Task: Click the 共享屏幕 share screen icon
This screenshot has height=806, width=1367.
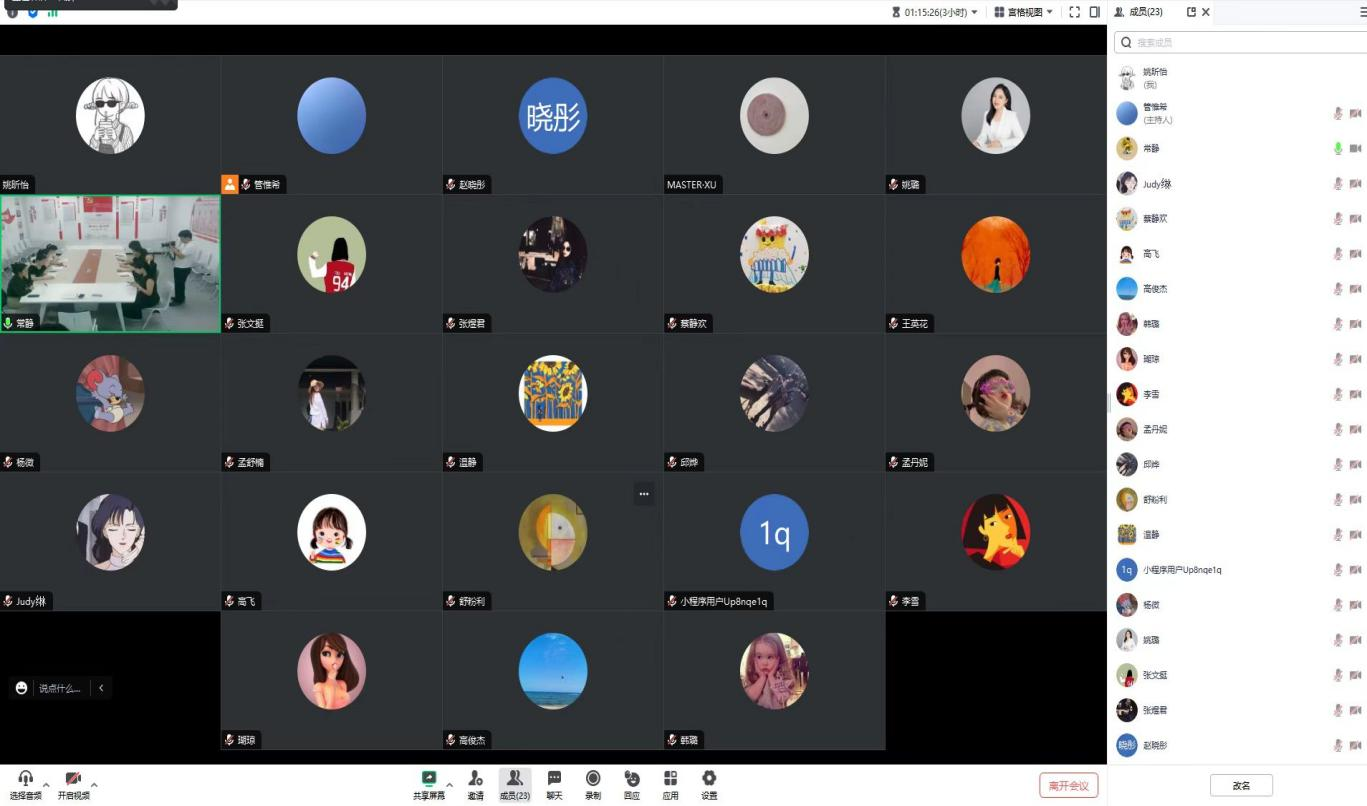Action: pyautogui.click(x=429, y=779)
